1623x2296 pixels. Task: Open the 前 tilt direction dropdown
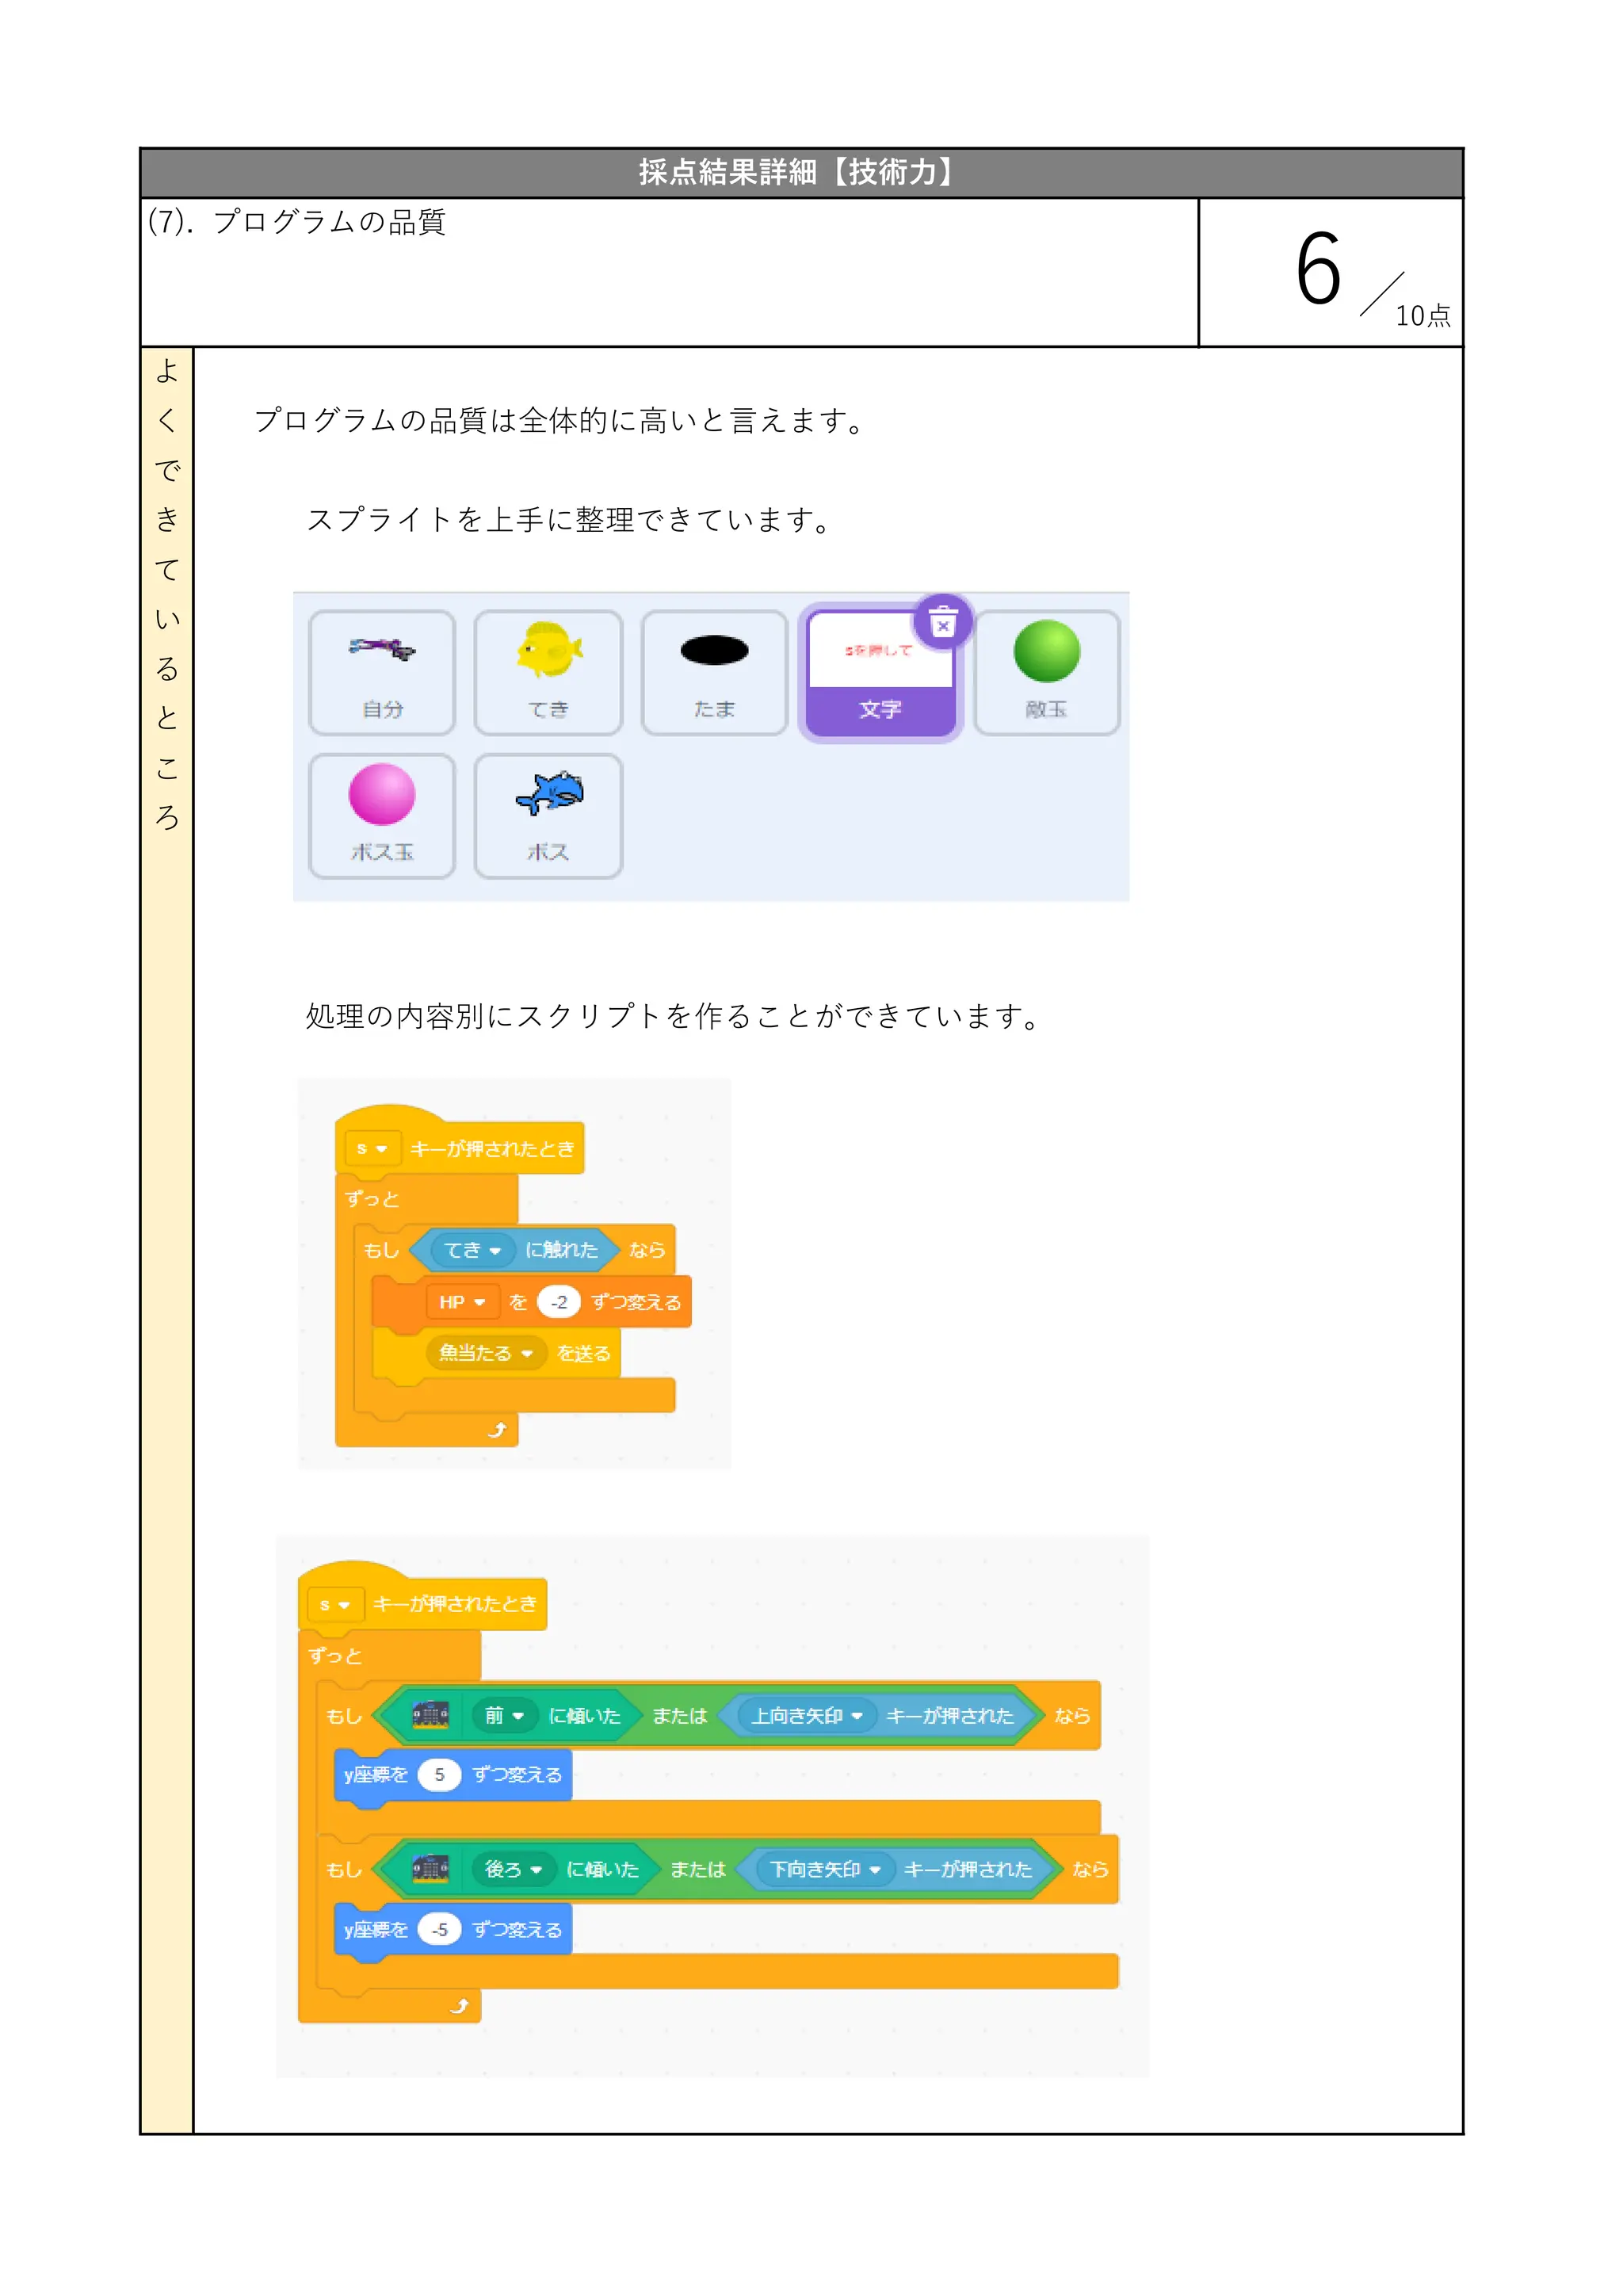[x=505, y=1715]
